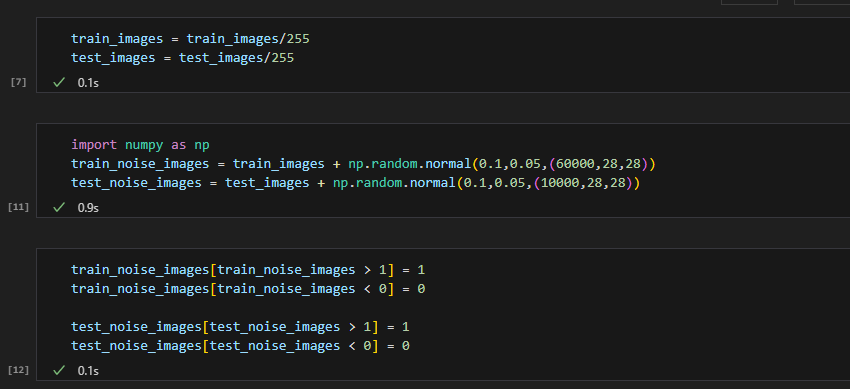Click line 'train_noise_images[train_noise_images > 1] = 1'
This screenshot has height=389, width=850.
248,270
